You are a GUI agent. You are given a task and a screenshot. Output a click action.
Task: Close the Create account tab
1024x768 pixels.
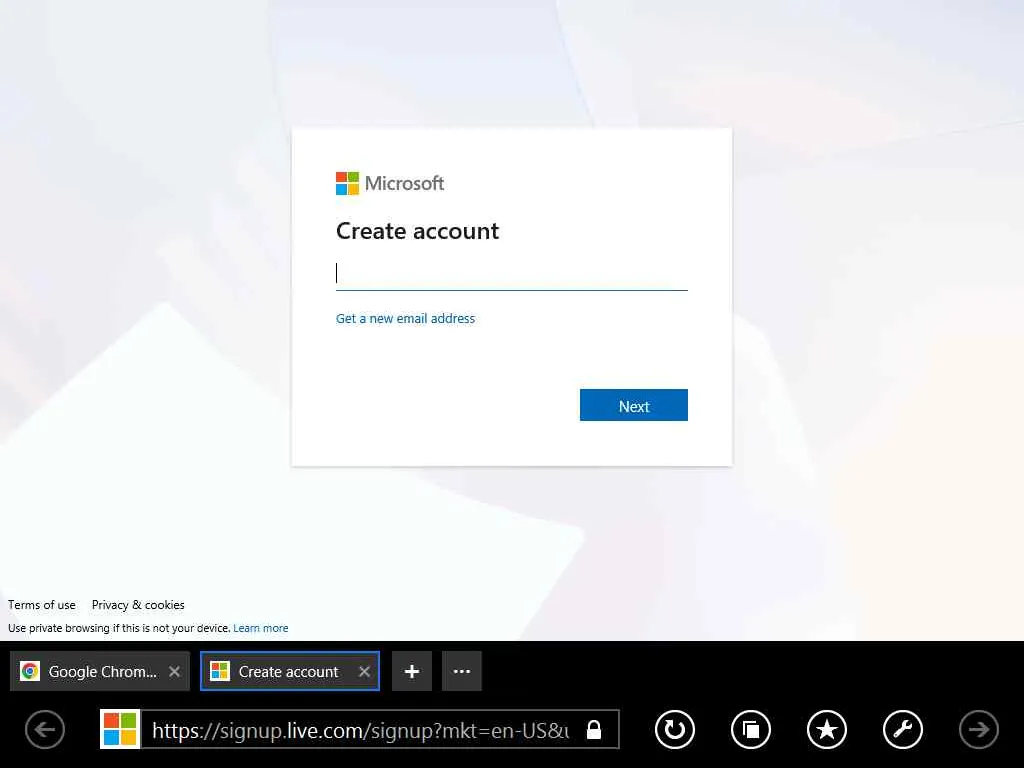[x=364, y=671]
